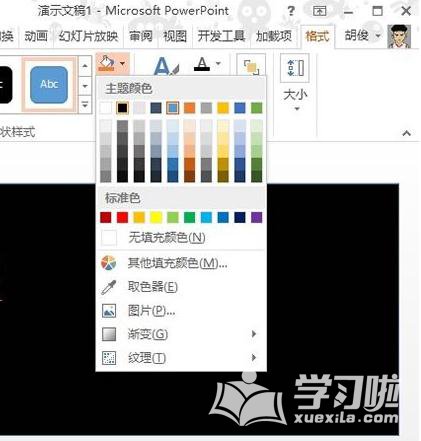The image size is (421, 441).
Task: Click the Size icon with height arrows
Action: point(295,68)
